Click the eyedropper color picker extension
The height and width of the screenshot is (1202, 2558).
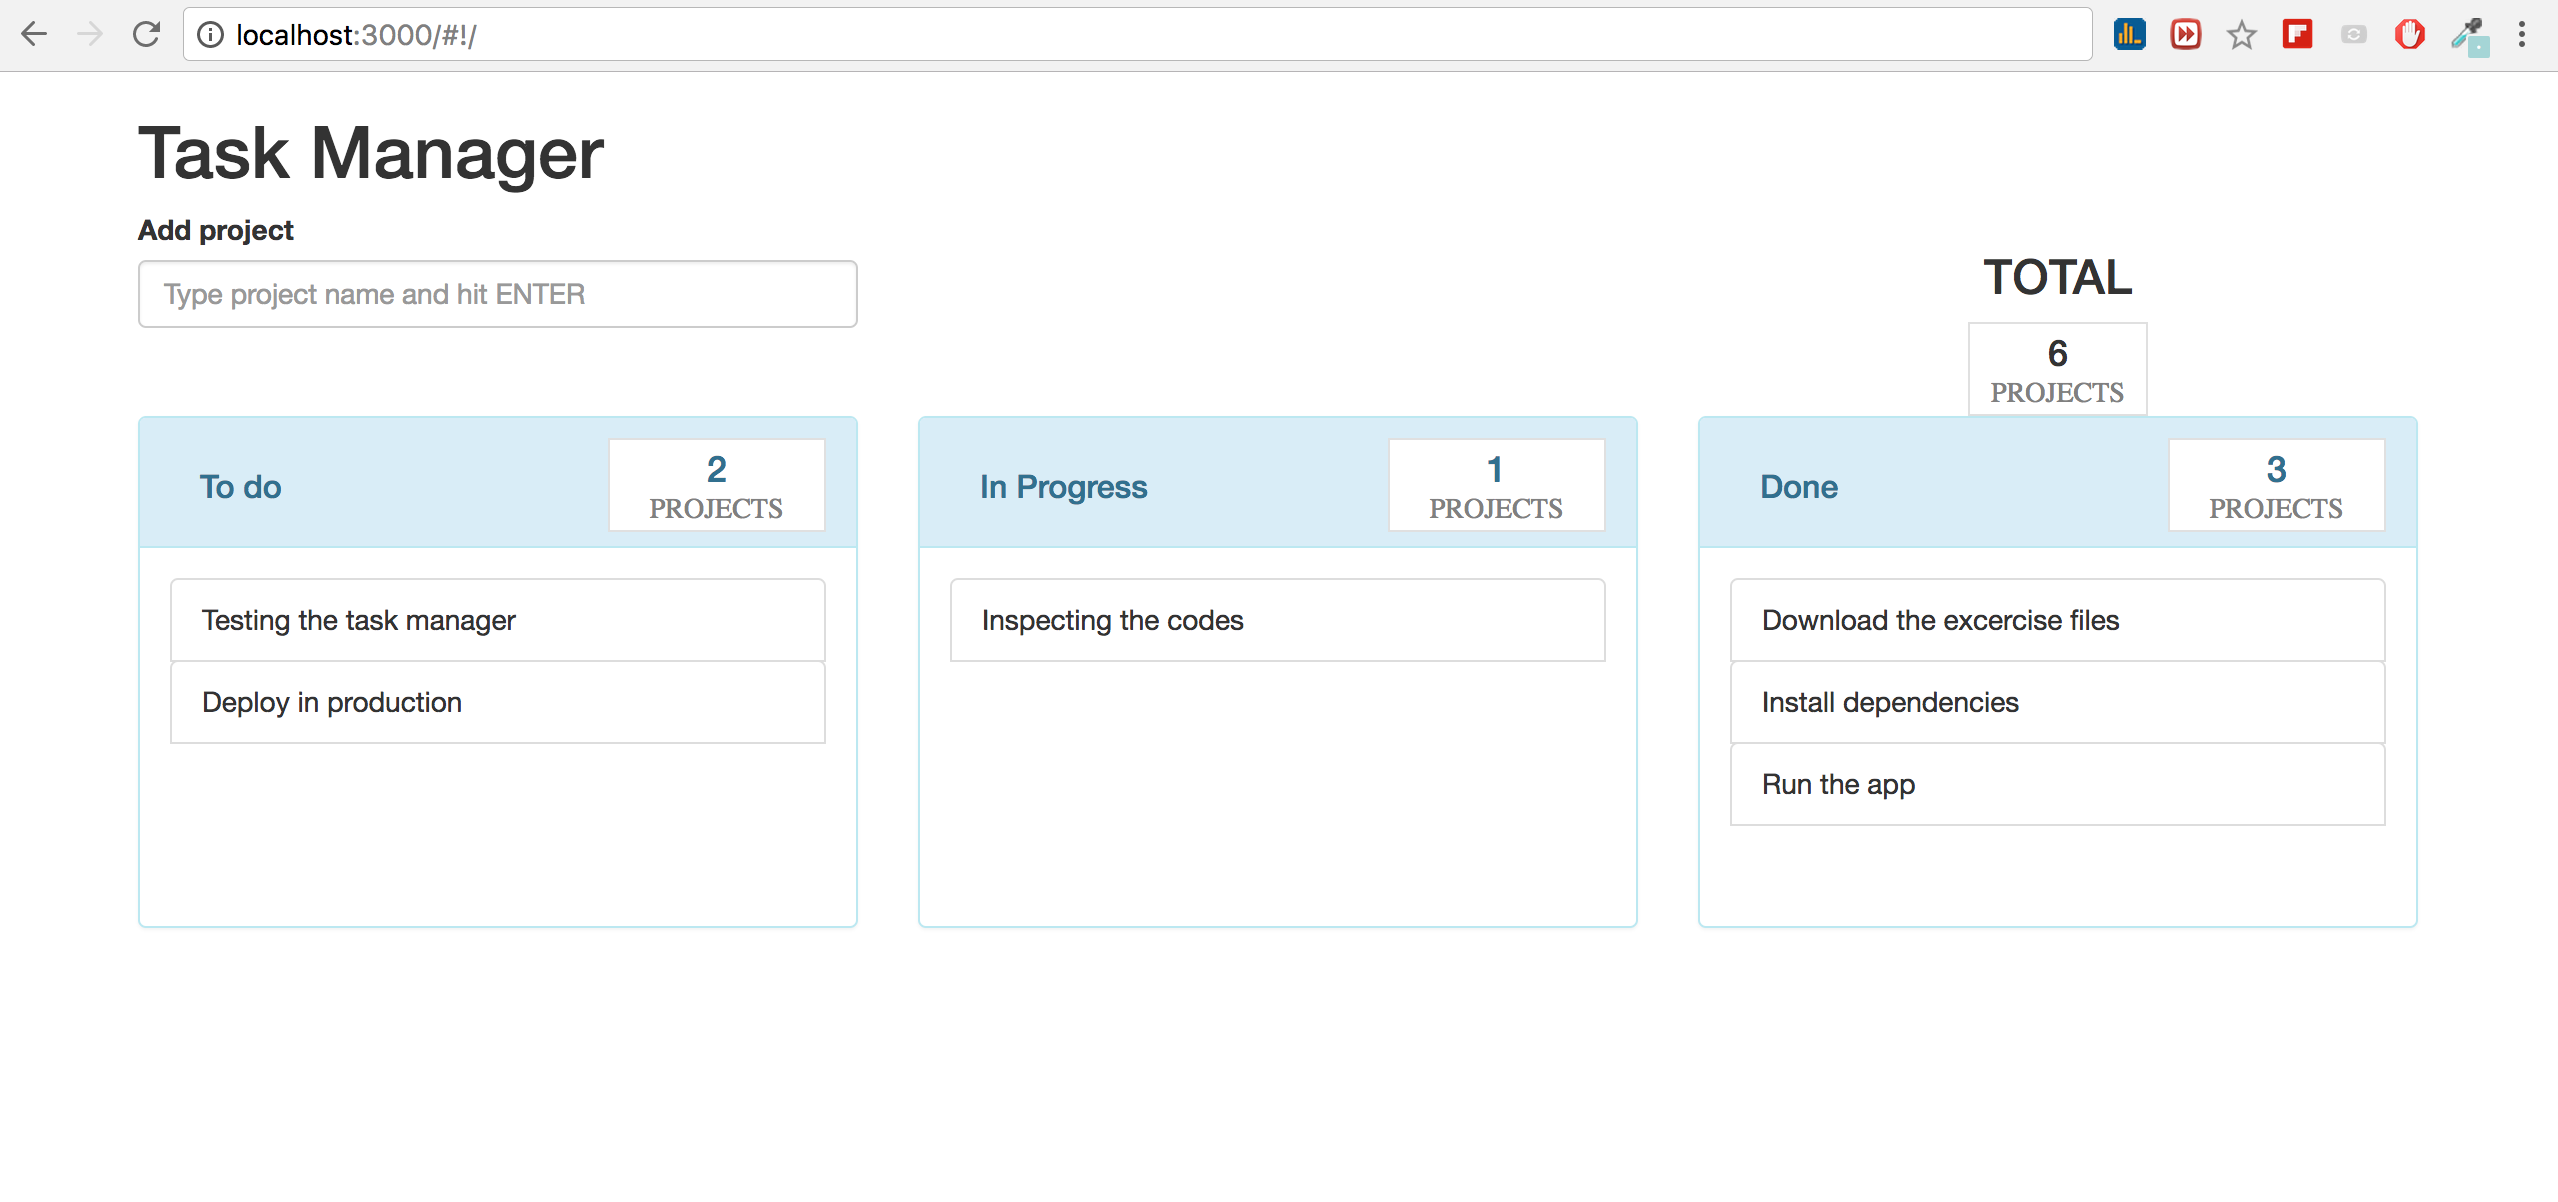2467,35
